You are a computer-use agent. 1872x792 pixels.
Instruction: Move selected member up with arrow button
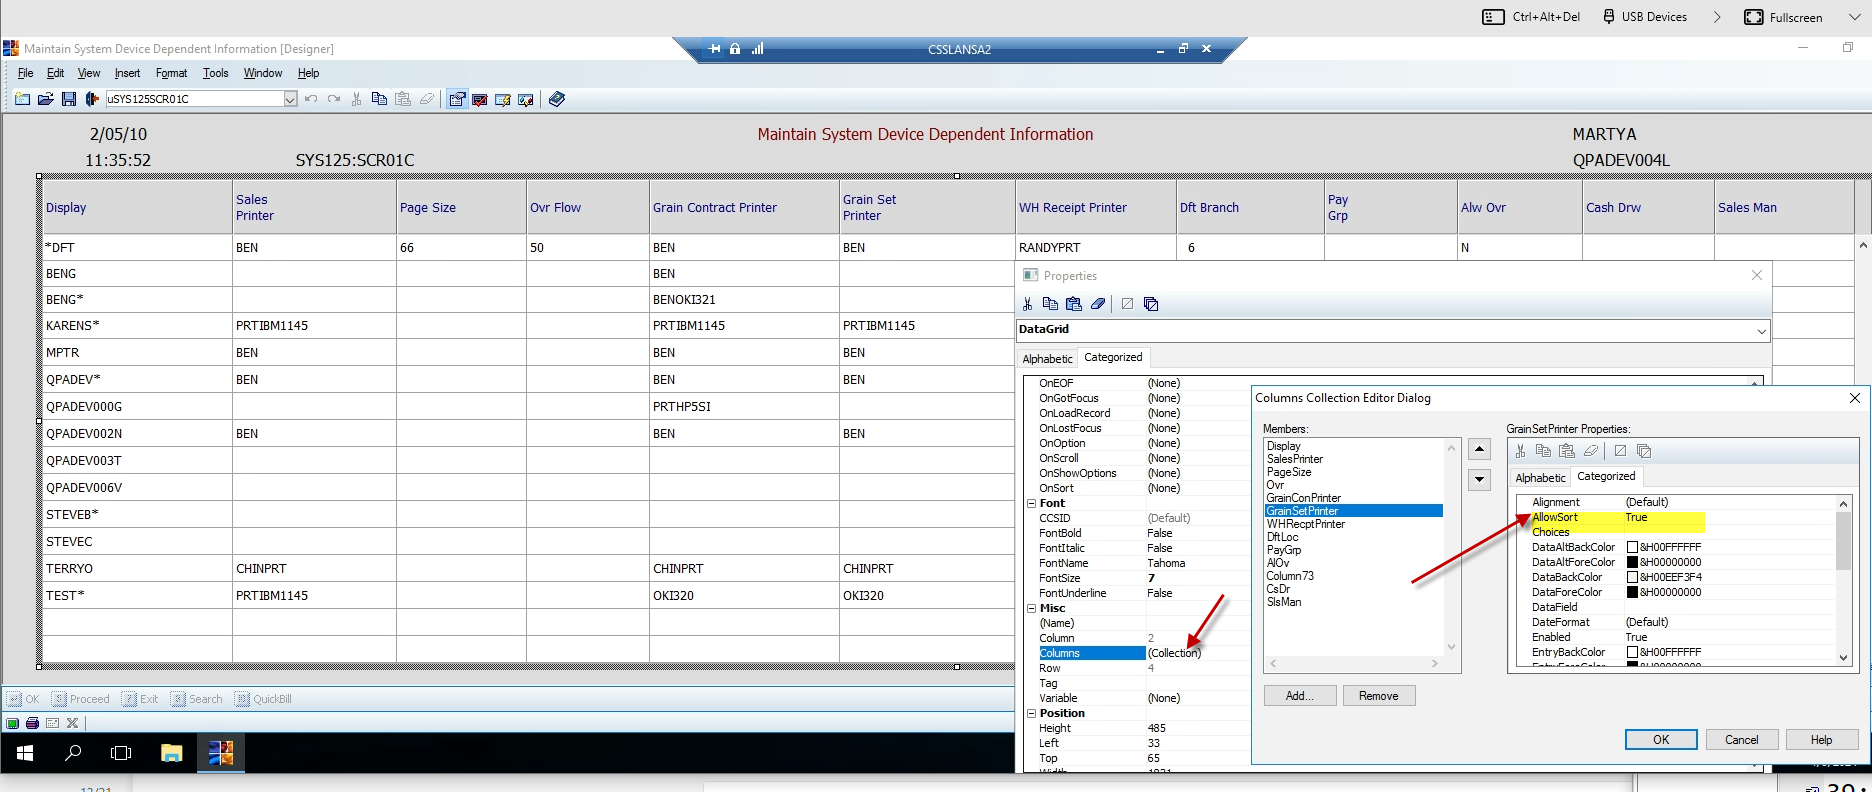(1479, 449)
